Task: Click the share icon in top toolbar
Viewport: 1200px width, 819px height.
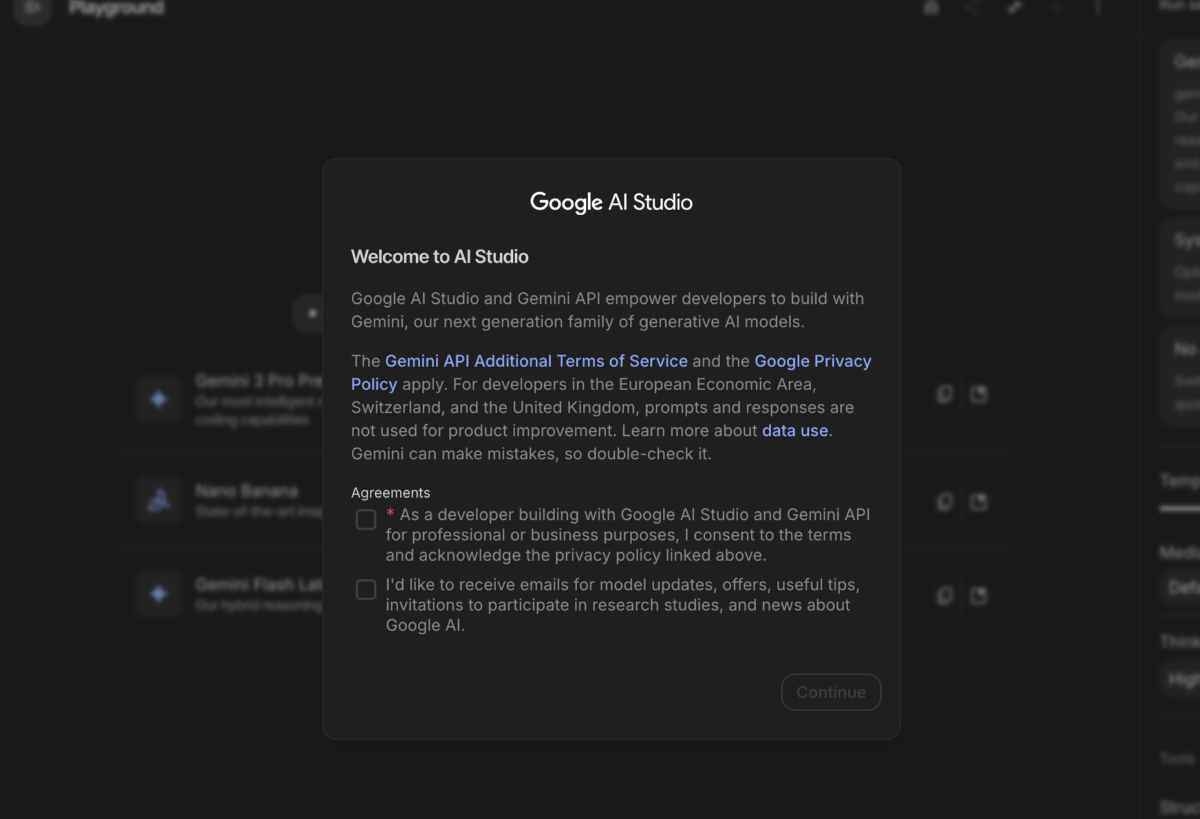Action: [x=972, y=8]
